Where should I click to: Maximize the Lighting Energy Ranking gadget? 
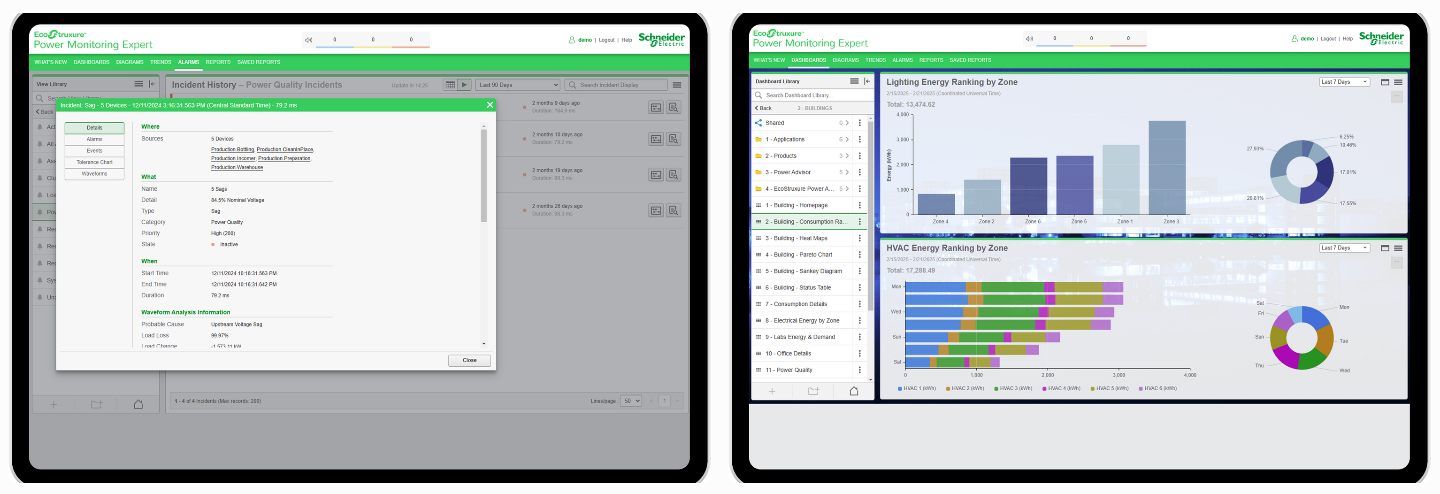[1385, 82]
